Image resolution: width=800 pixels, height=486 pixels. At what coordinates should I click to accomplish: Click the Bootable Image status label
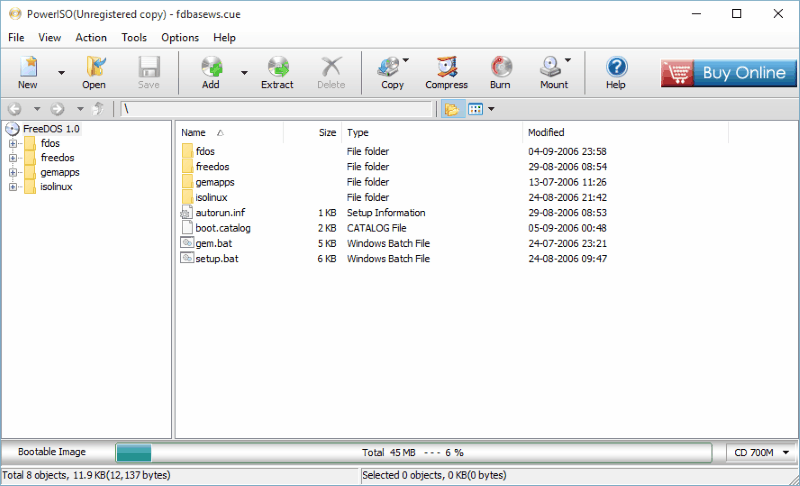[x=52, y=452]
